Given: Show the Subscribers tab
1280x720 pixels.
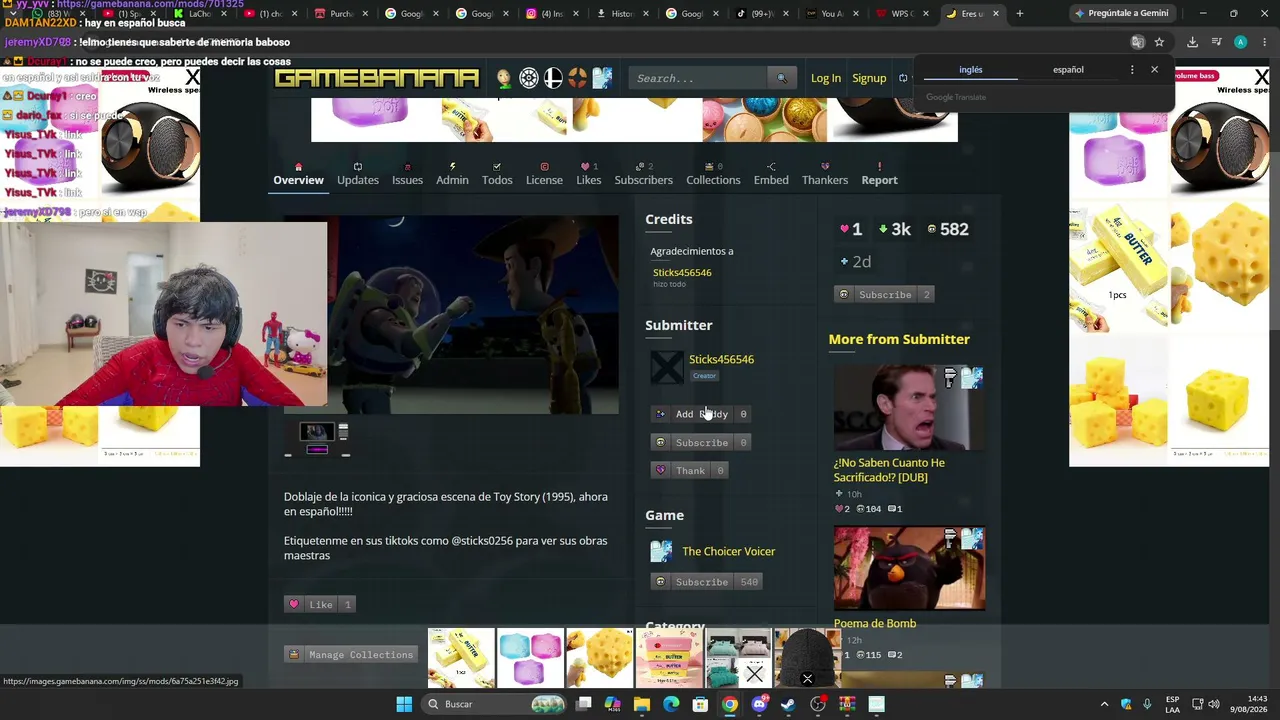Looking at the screenshot, I should [644, 174].
